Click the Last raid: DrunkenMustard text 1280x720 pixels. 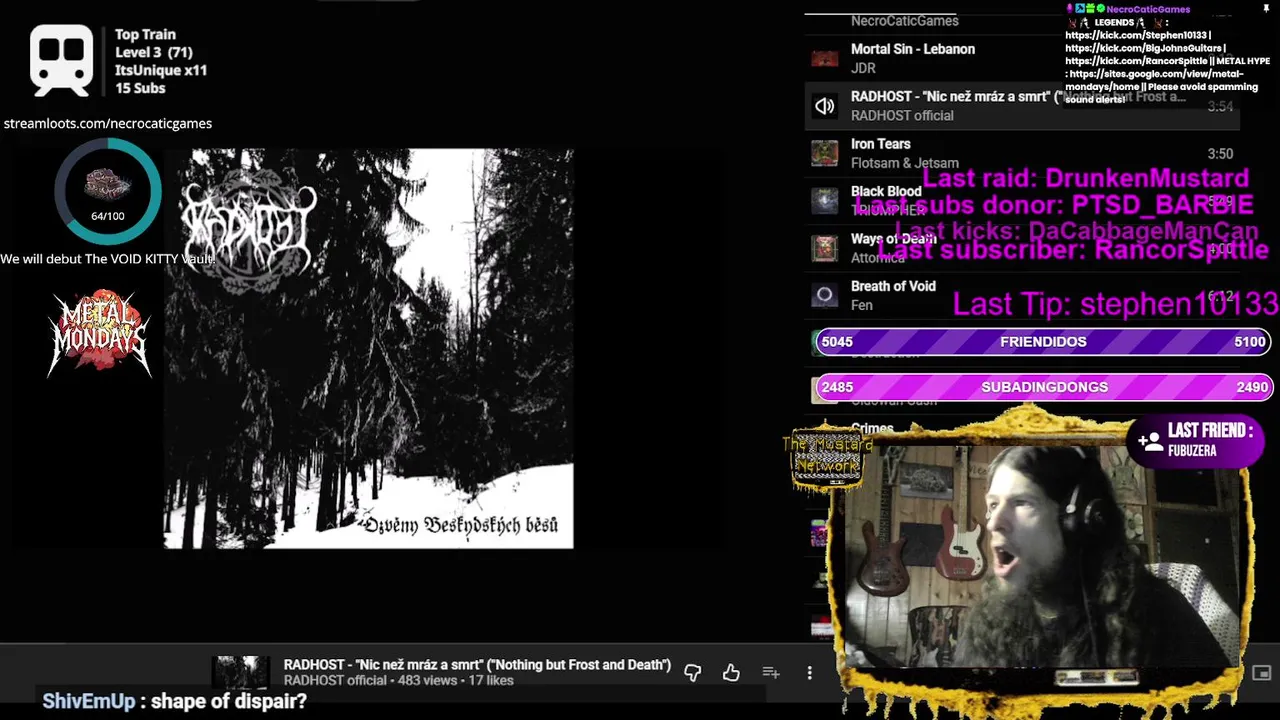(x=1085, y=179)
